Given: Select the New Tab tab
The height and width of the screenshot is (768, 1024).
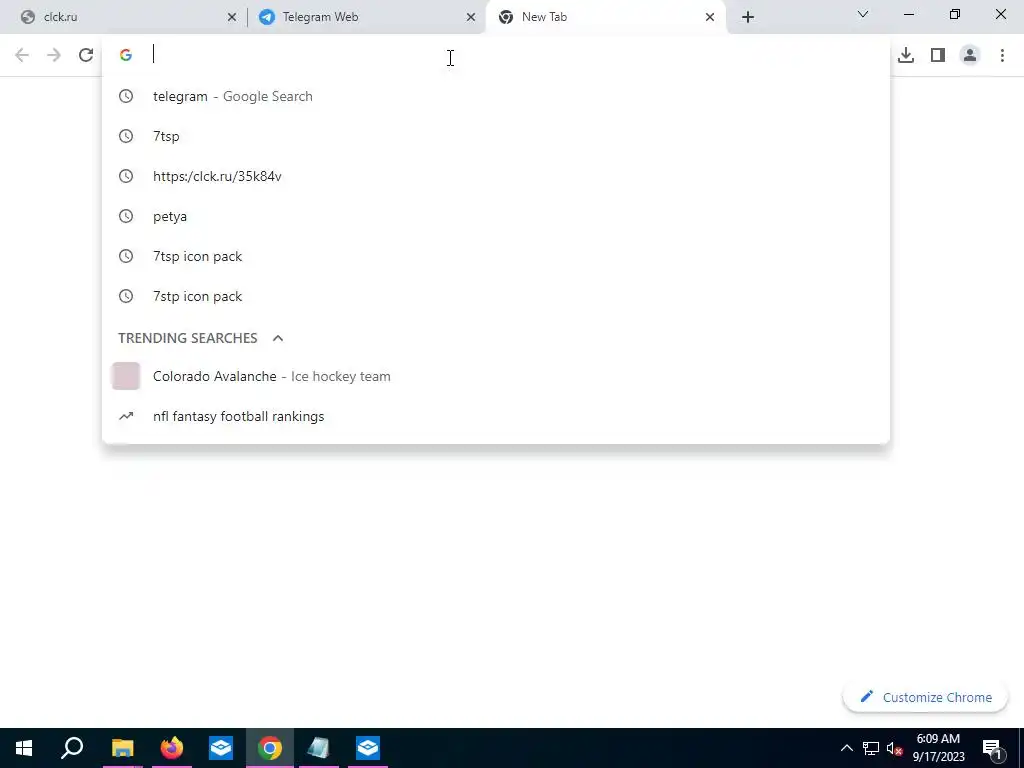Looking at the screenshot, I should [x=605, y=17].
